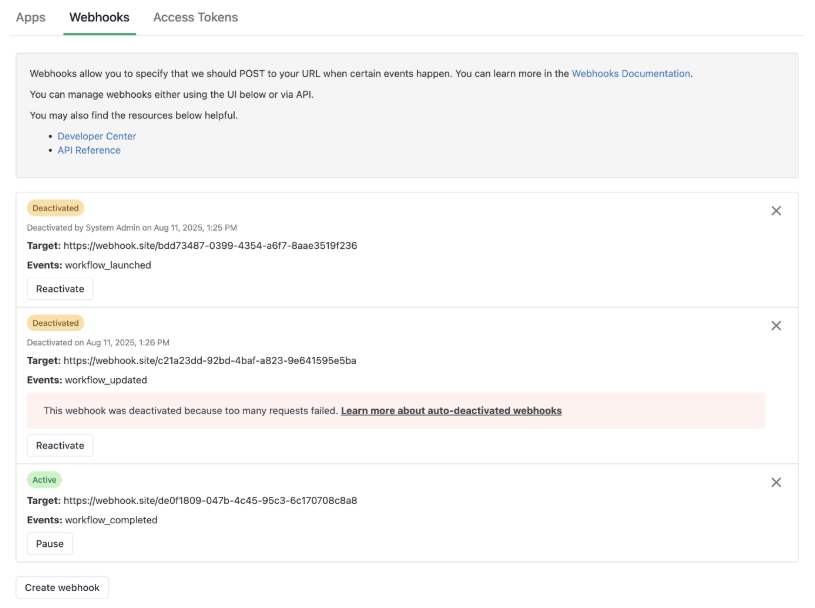Image resolution: width=815 pixels, height=608 pixels.
Task: Select the Webhooks tab
Action: 99,17
